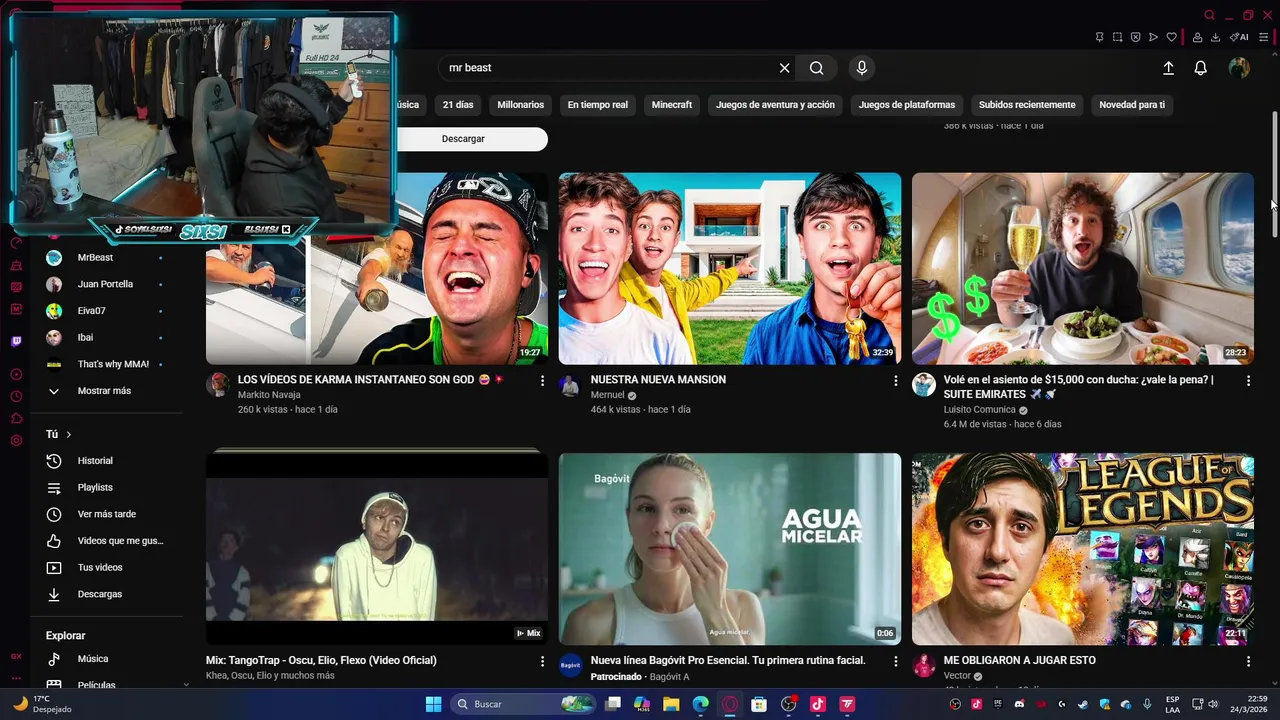The image size is (1280, 720).
Task: Open the ad blocker shield icon
Action: (x=1136, y=37)
